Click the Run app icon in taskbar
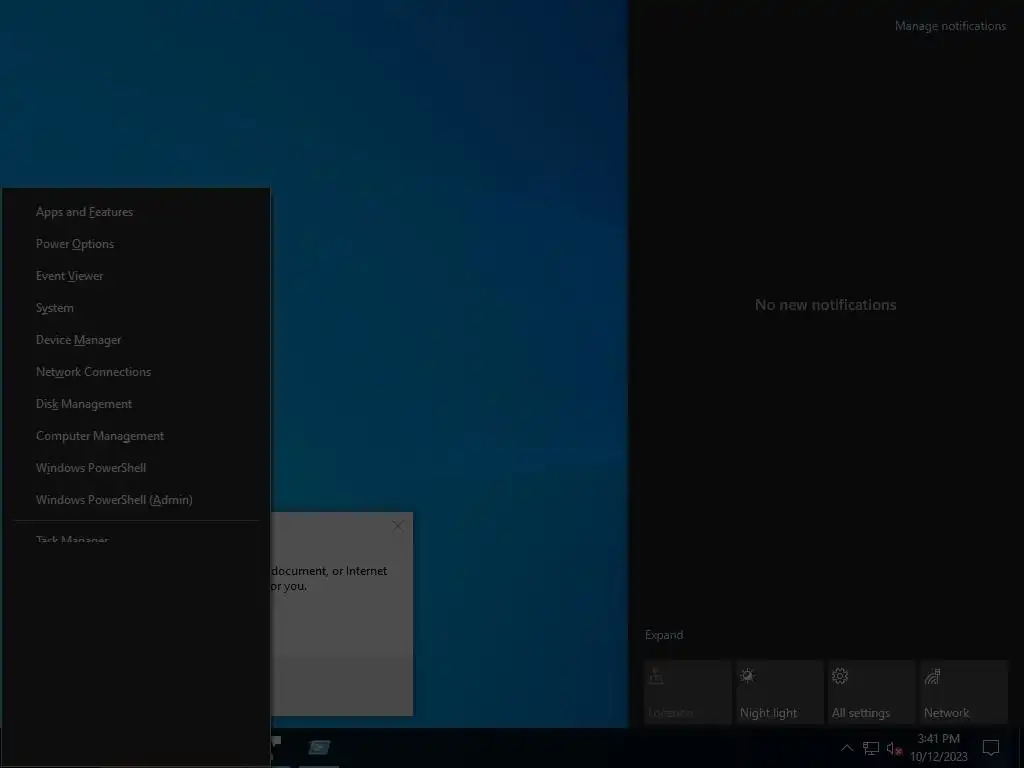This screenshot has height=768, width=1024. click(319, 748)
